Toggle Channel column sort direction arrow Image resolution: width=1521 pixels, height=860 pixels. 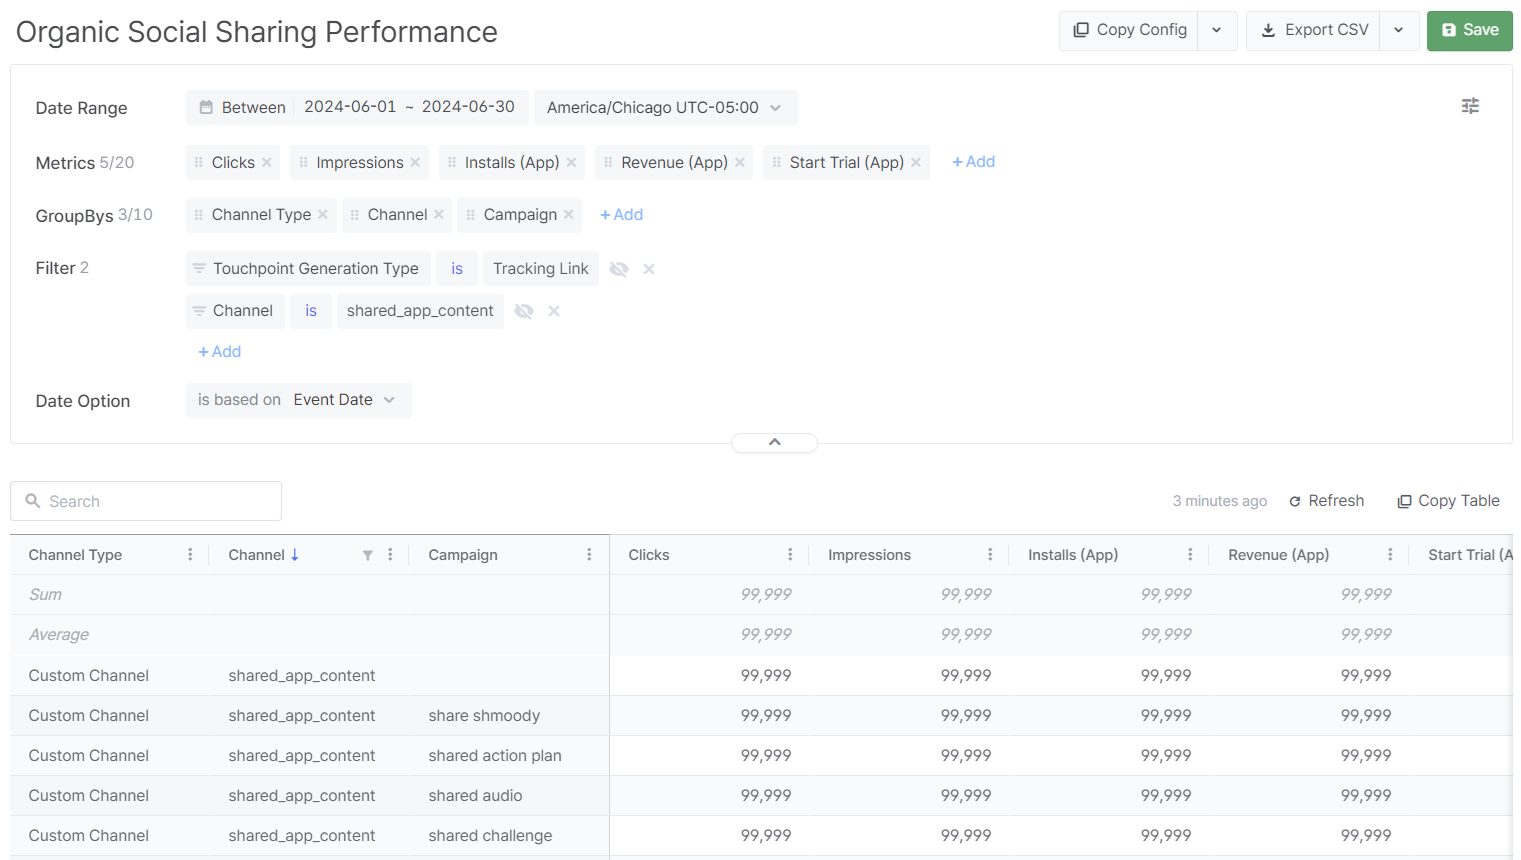tap(295, 555)
